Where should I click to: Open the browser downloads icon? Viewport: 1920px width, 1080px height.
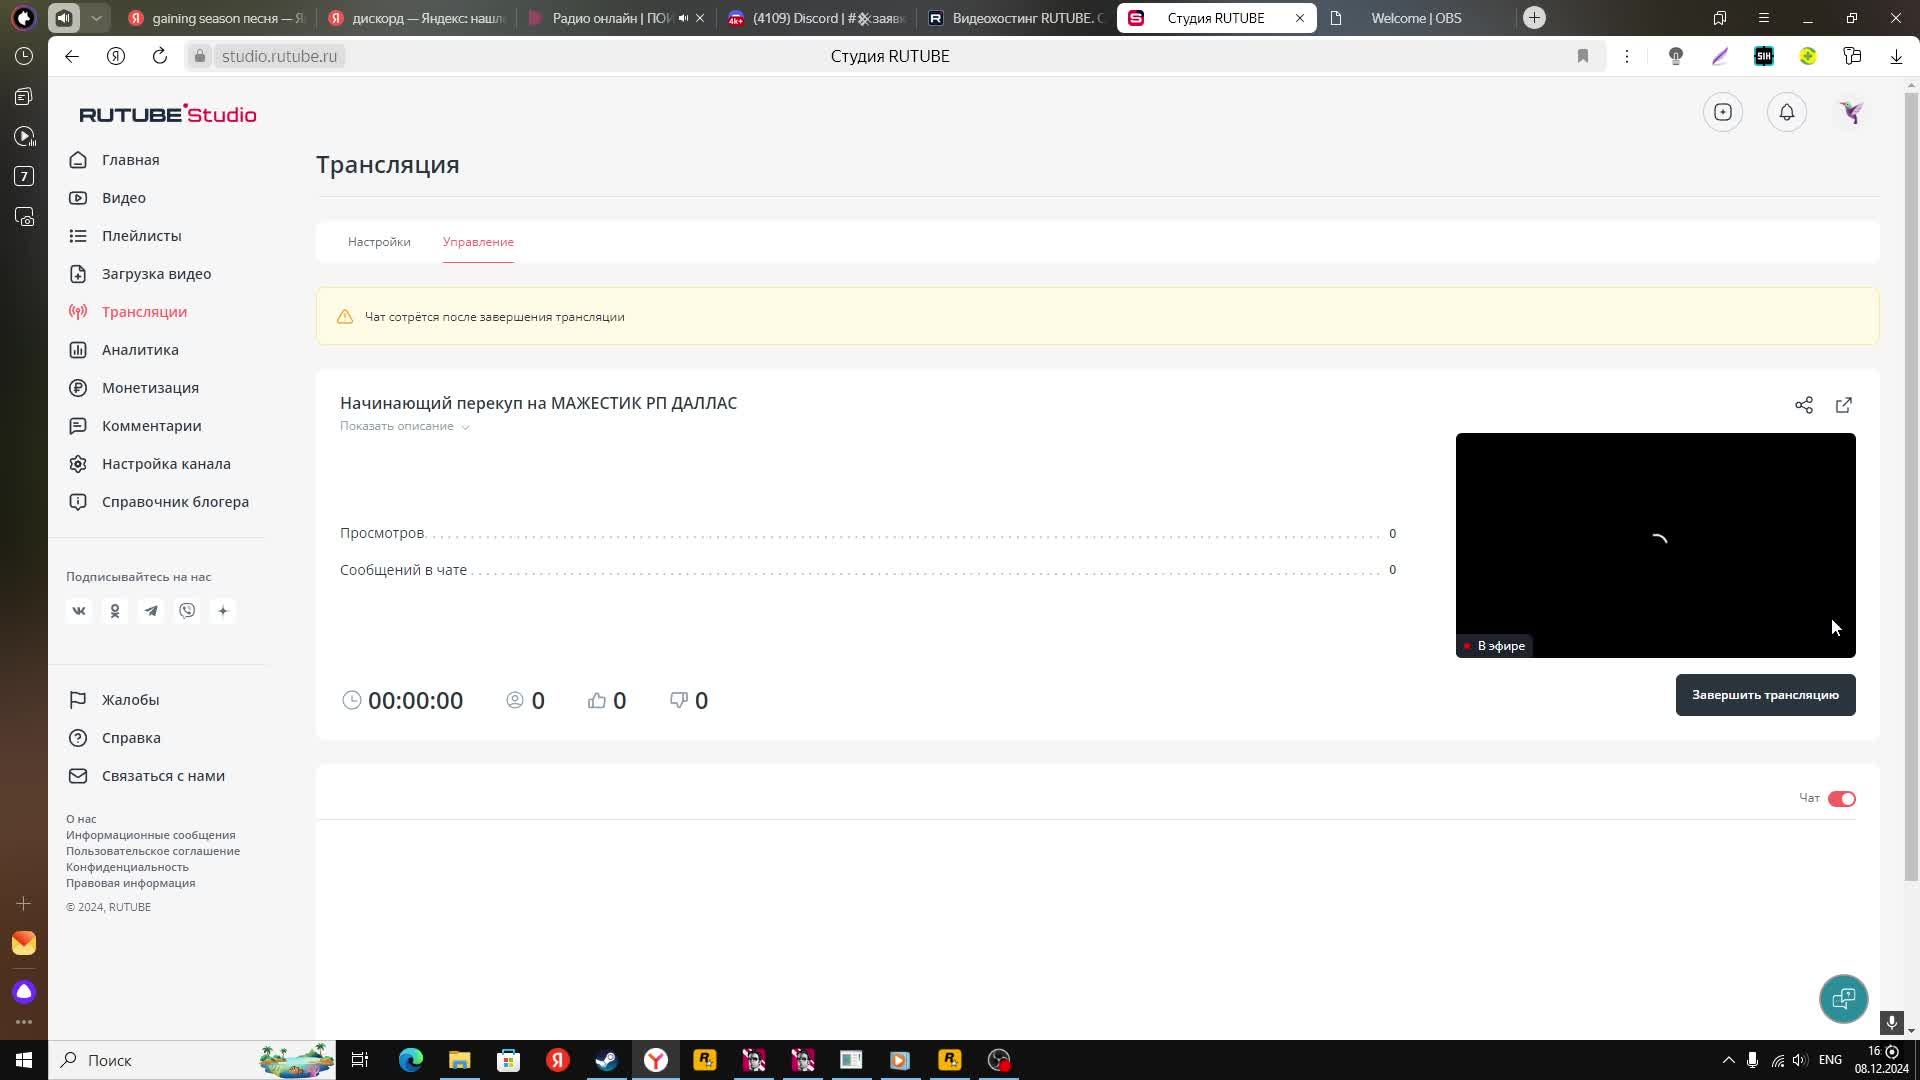point(1896,56)
